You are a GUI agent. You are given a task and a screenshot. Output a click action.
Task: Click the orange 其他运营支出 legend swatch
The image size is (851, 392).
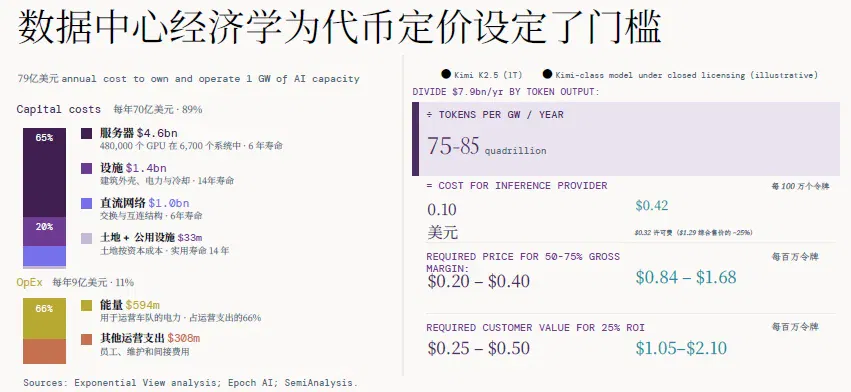(x=86, y=339)
